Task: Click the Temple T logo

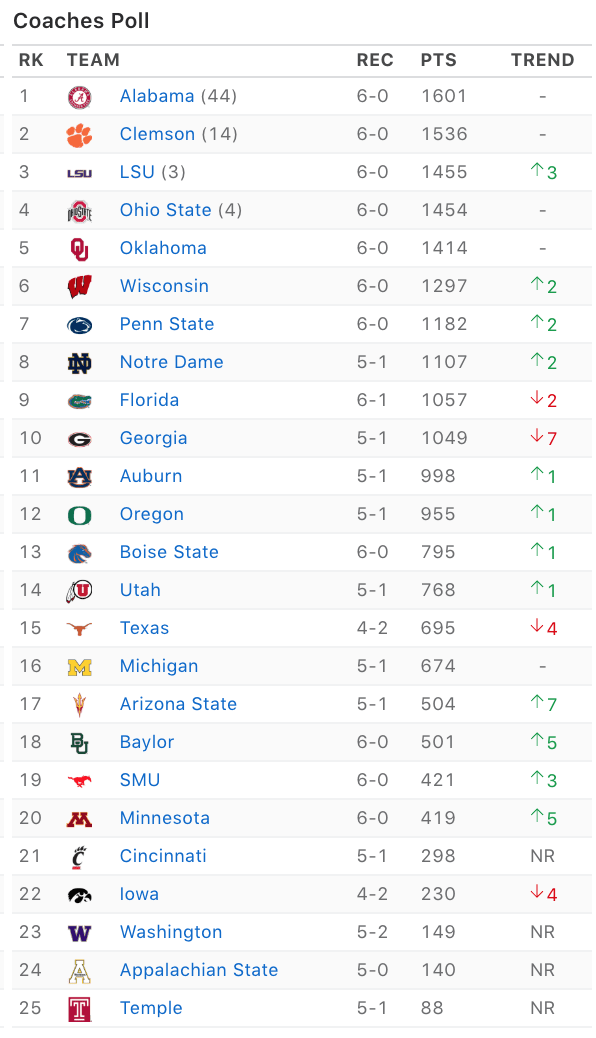Action: [x=79, y=1010]
